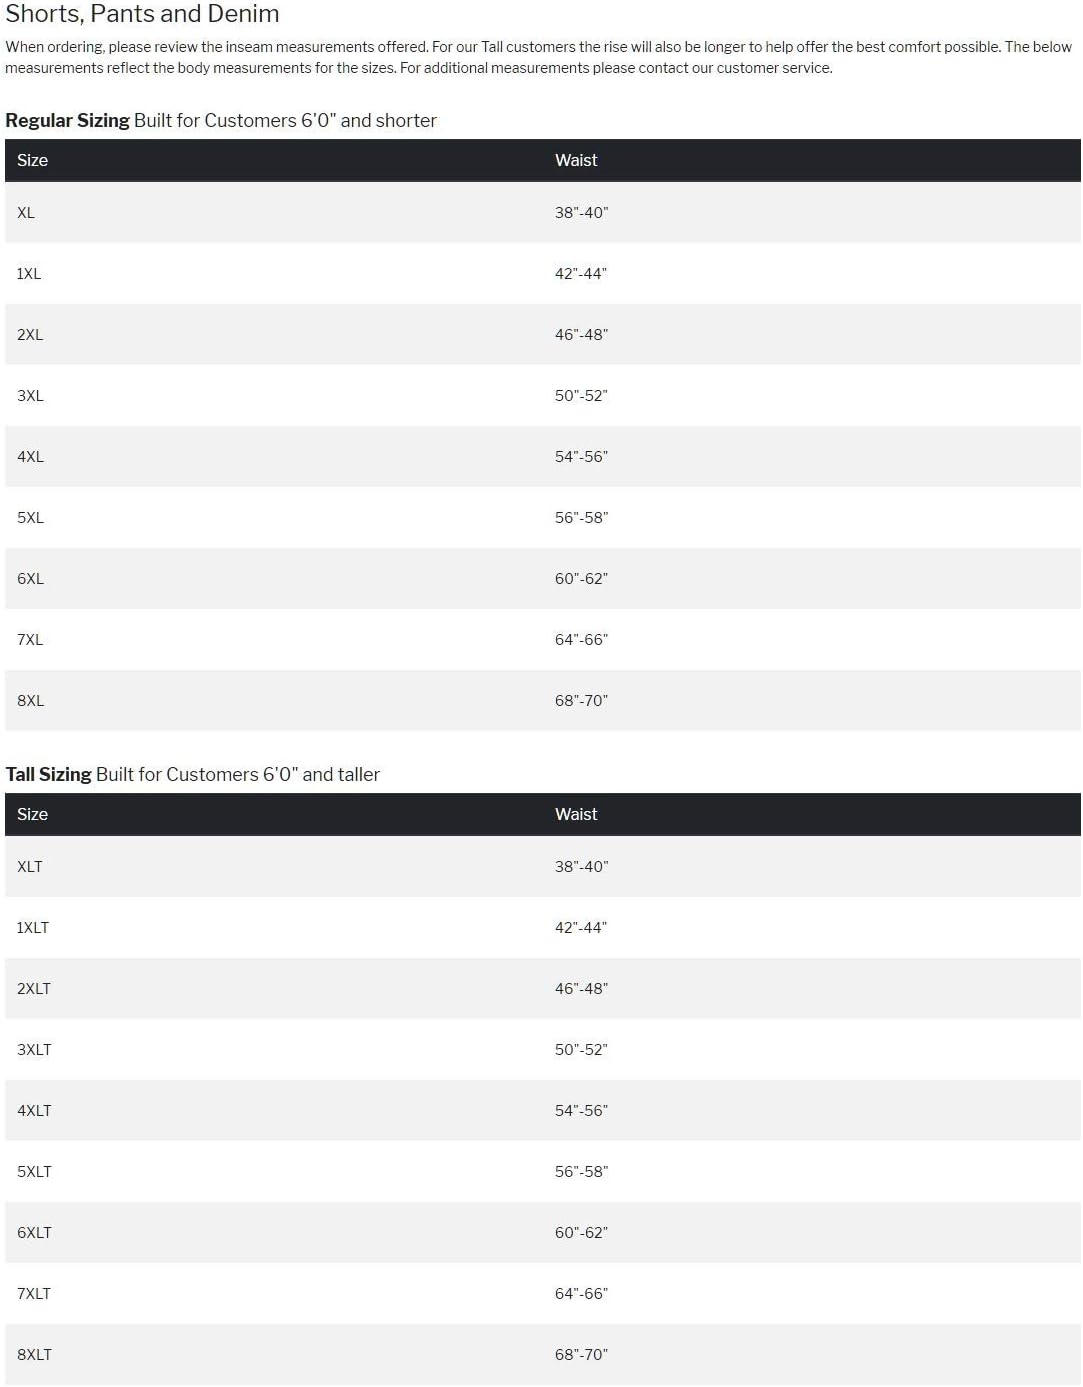1083x1387 pixels.
Task: Click the Size header in Regular Sizing table
Action: click(32, 161)
